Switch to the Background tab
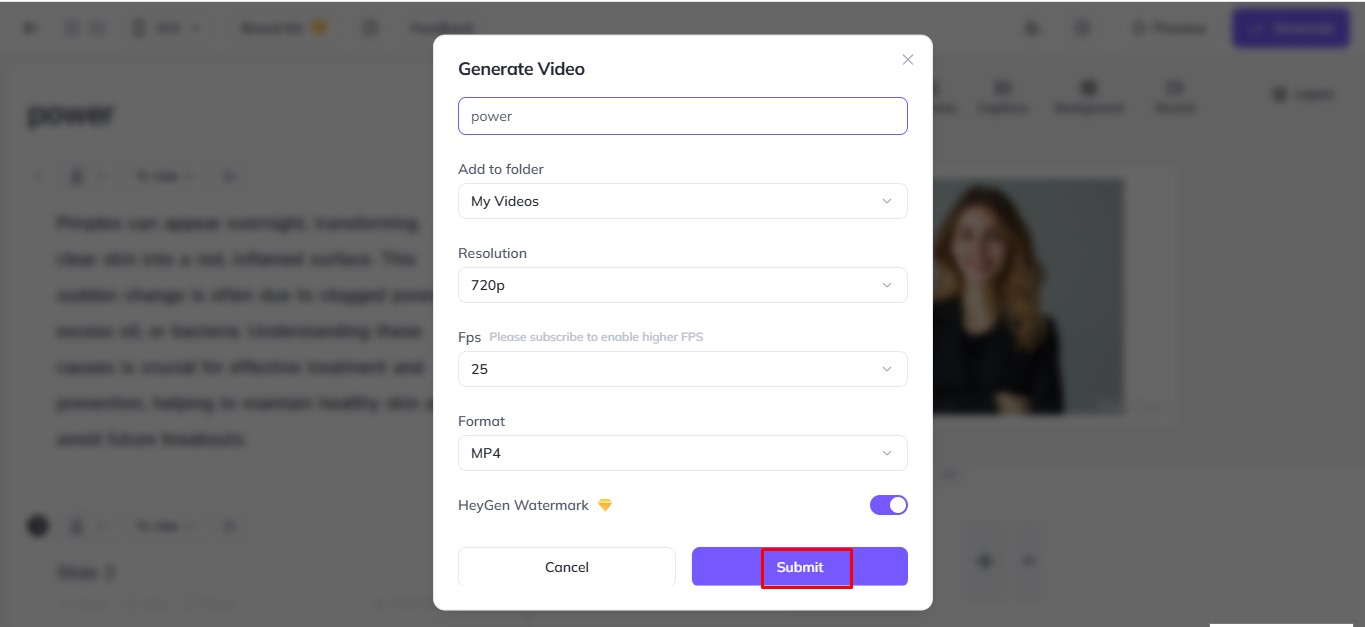 pos(1088,97)
